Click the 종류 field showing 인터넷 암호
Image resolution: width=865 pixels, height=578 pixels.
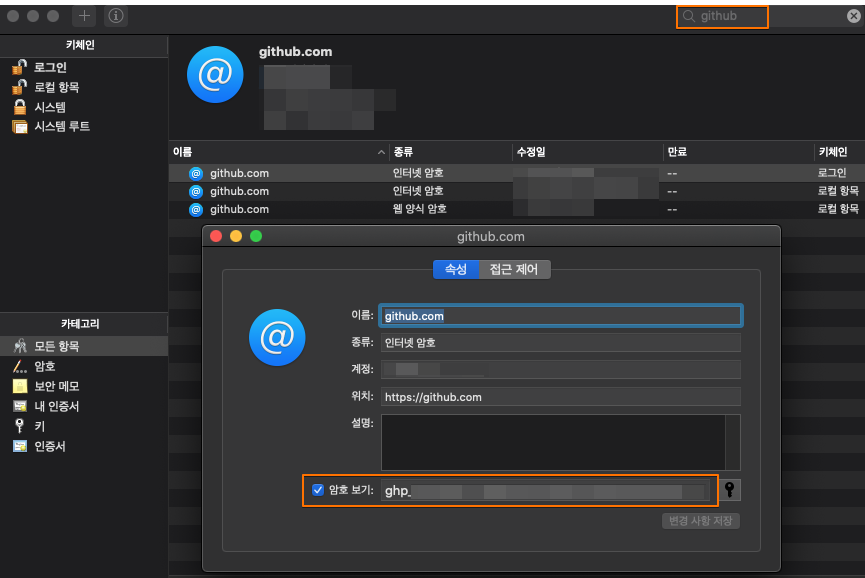(x=560, y=342)
